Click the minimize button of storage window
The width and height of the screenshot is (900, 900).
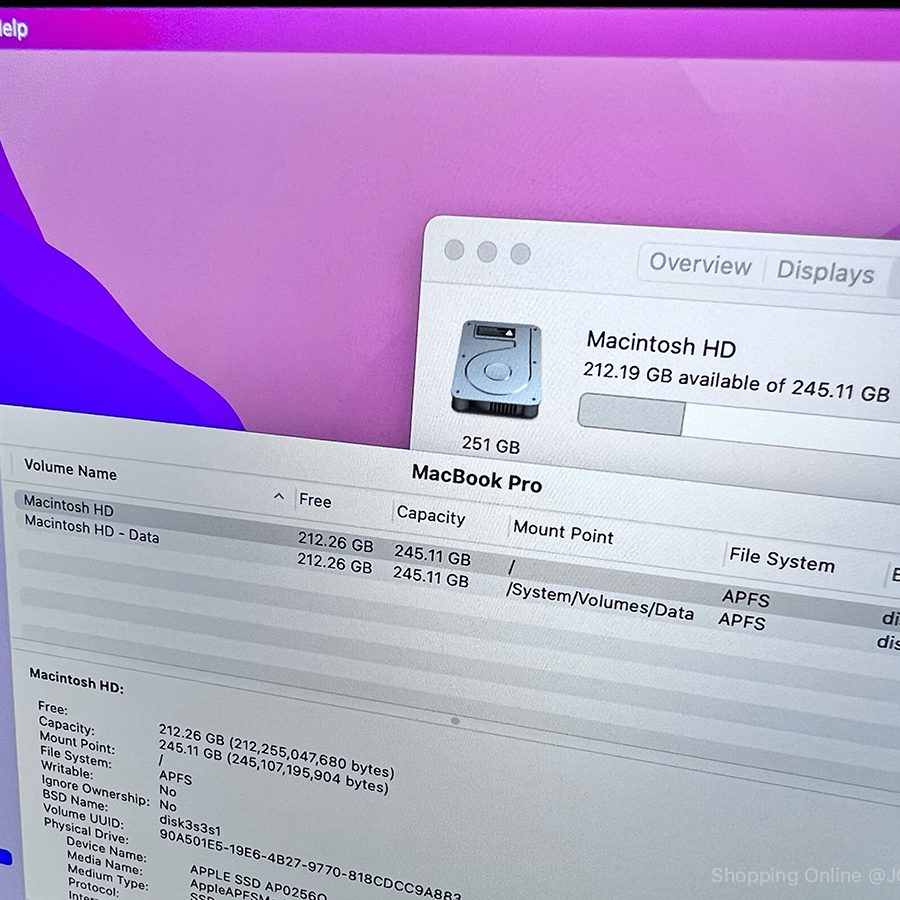[x=487, y=251]
